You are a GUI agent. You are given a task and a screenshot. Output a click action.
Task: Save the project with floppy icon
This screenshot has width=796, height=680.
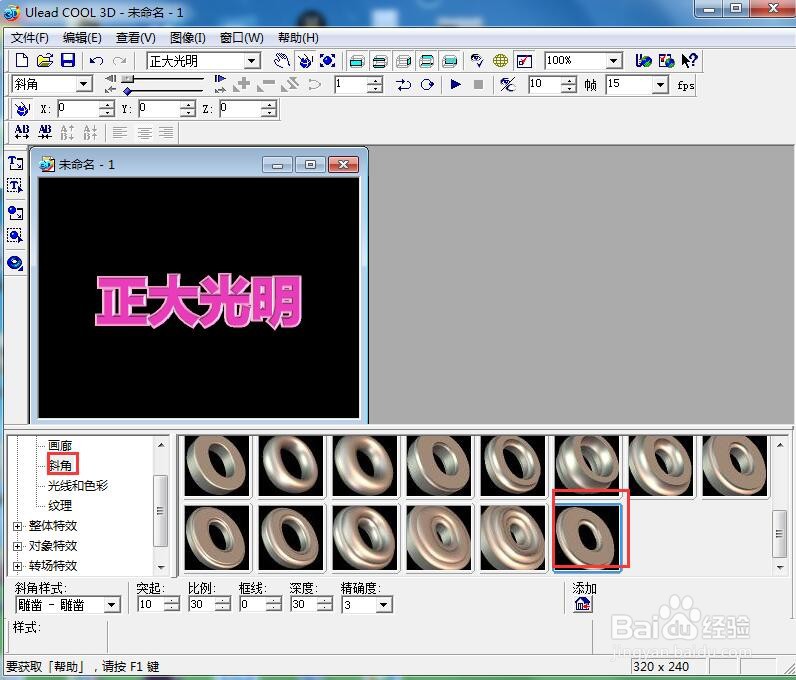[68, 61]
